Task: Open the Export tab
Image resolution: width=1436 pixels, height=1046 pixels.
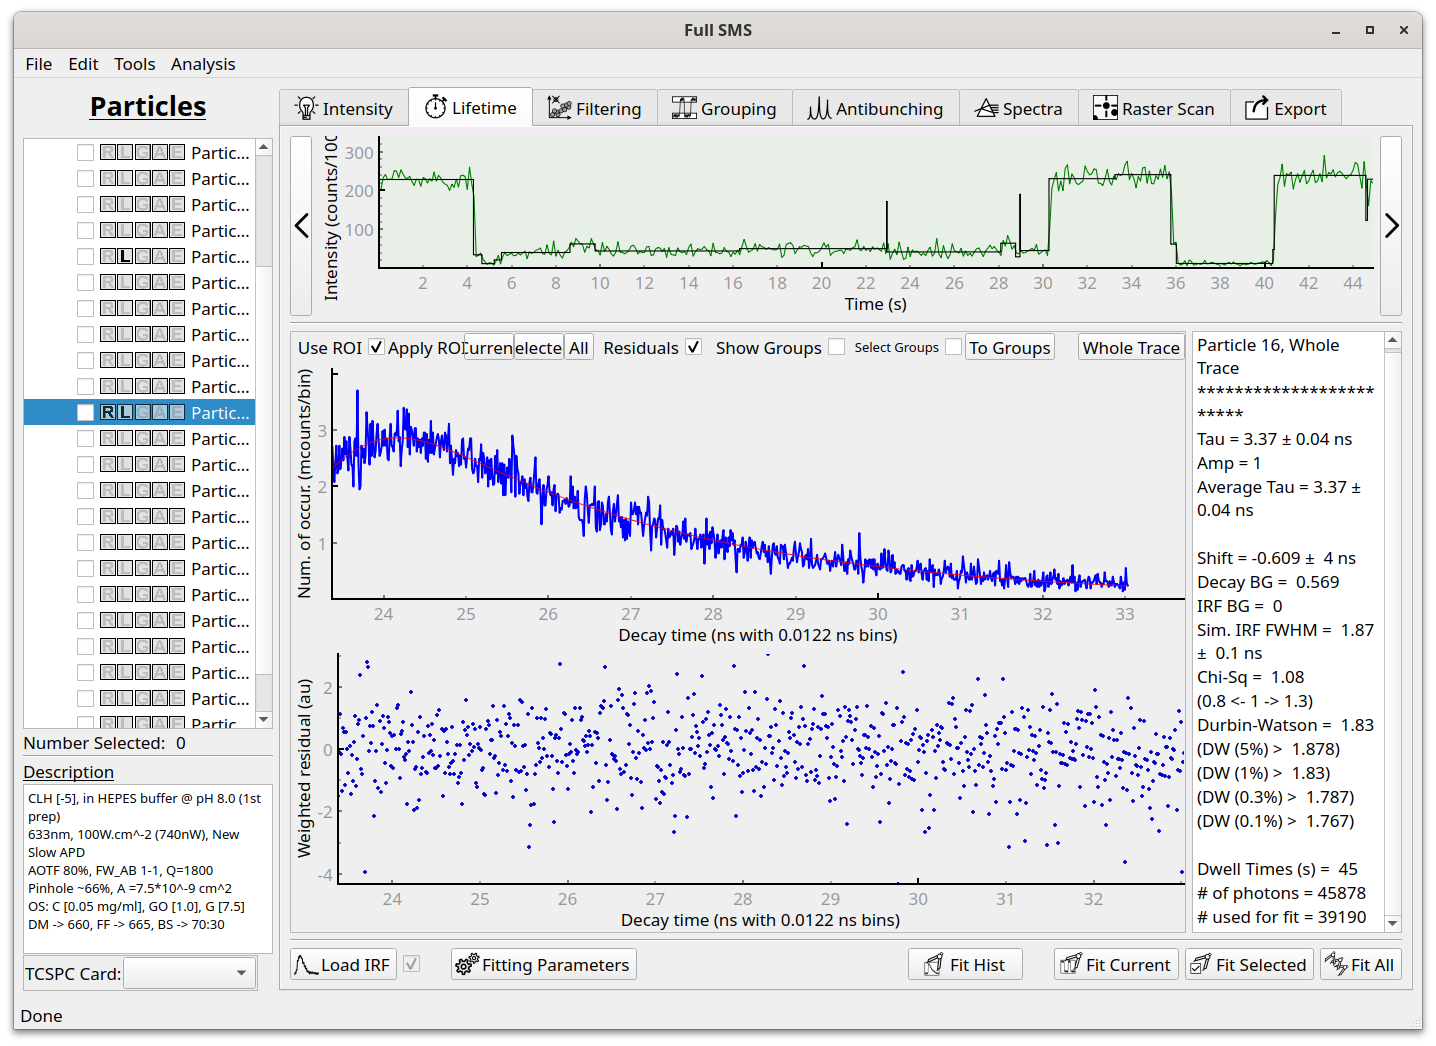Action: (1285, 108)
